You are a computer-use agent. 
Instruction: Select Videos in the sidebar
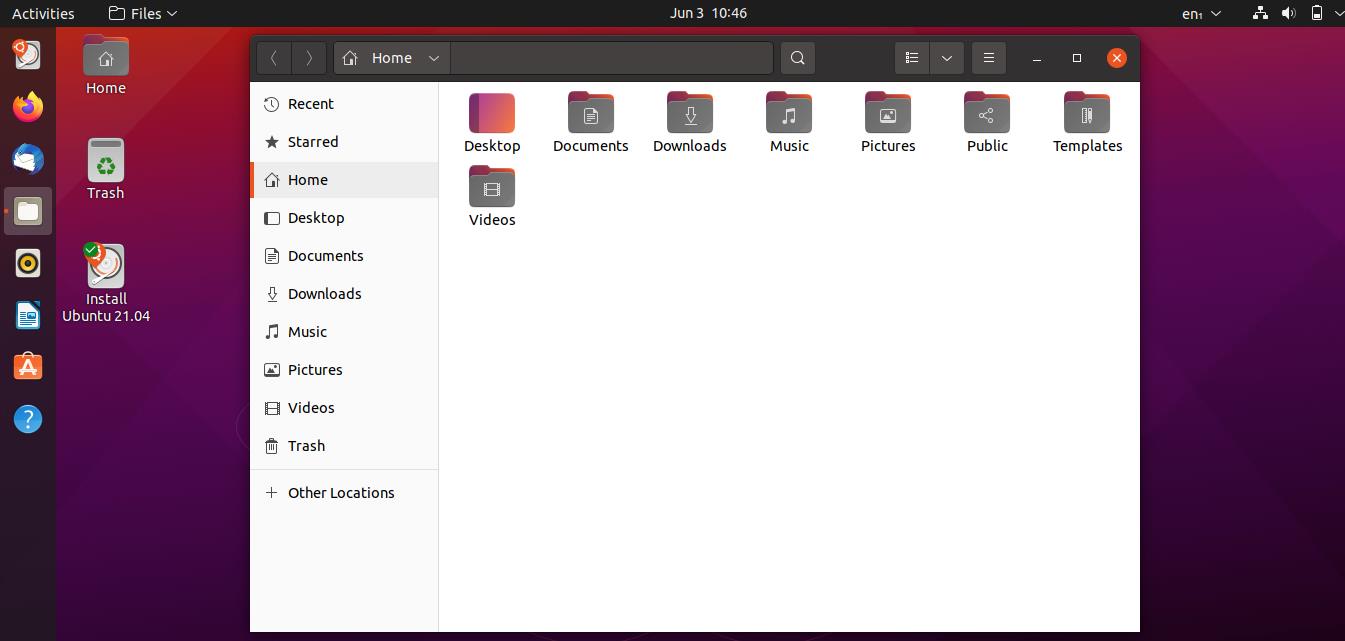[x=344, y=408]
